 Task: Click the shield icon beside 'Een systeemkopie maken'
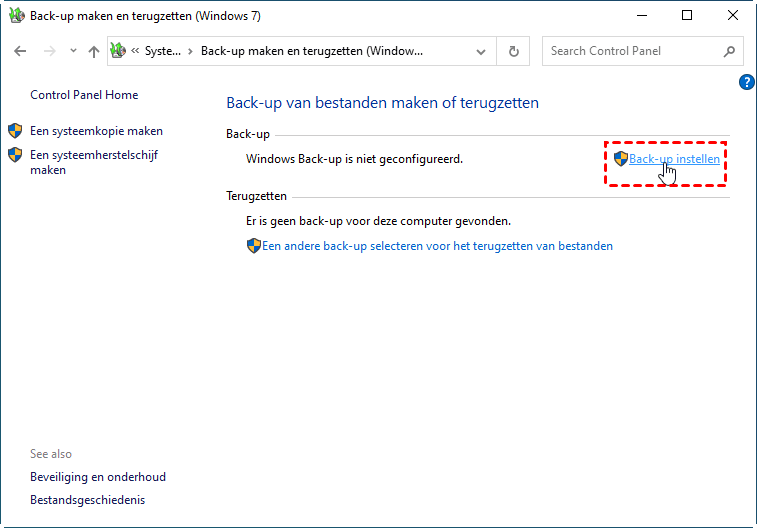tap(15, 130)
